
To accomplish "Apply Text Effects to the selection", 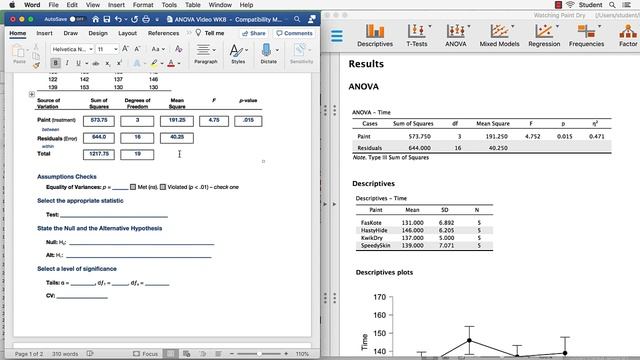I will [137, 63].
